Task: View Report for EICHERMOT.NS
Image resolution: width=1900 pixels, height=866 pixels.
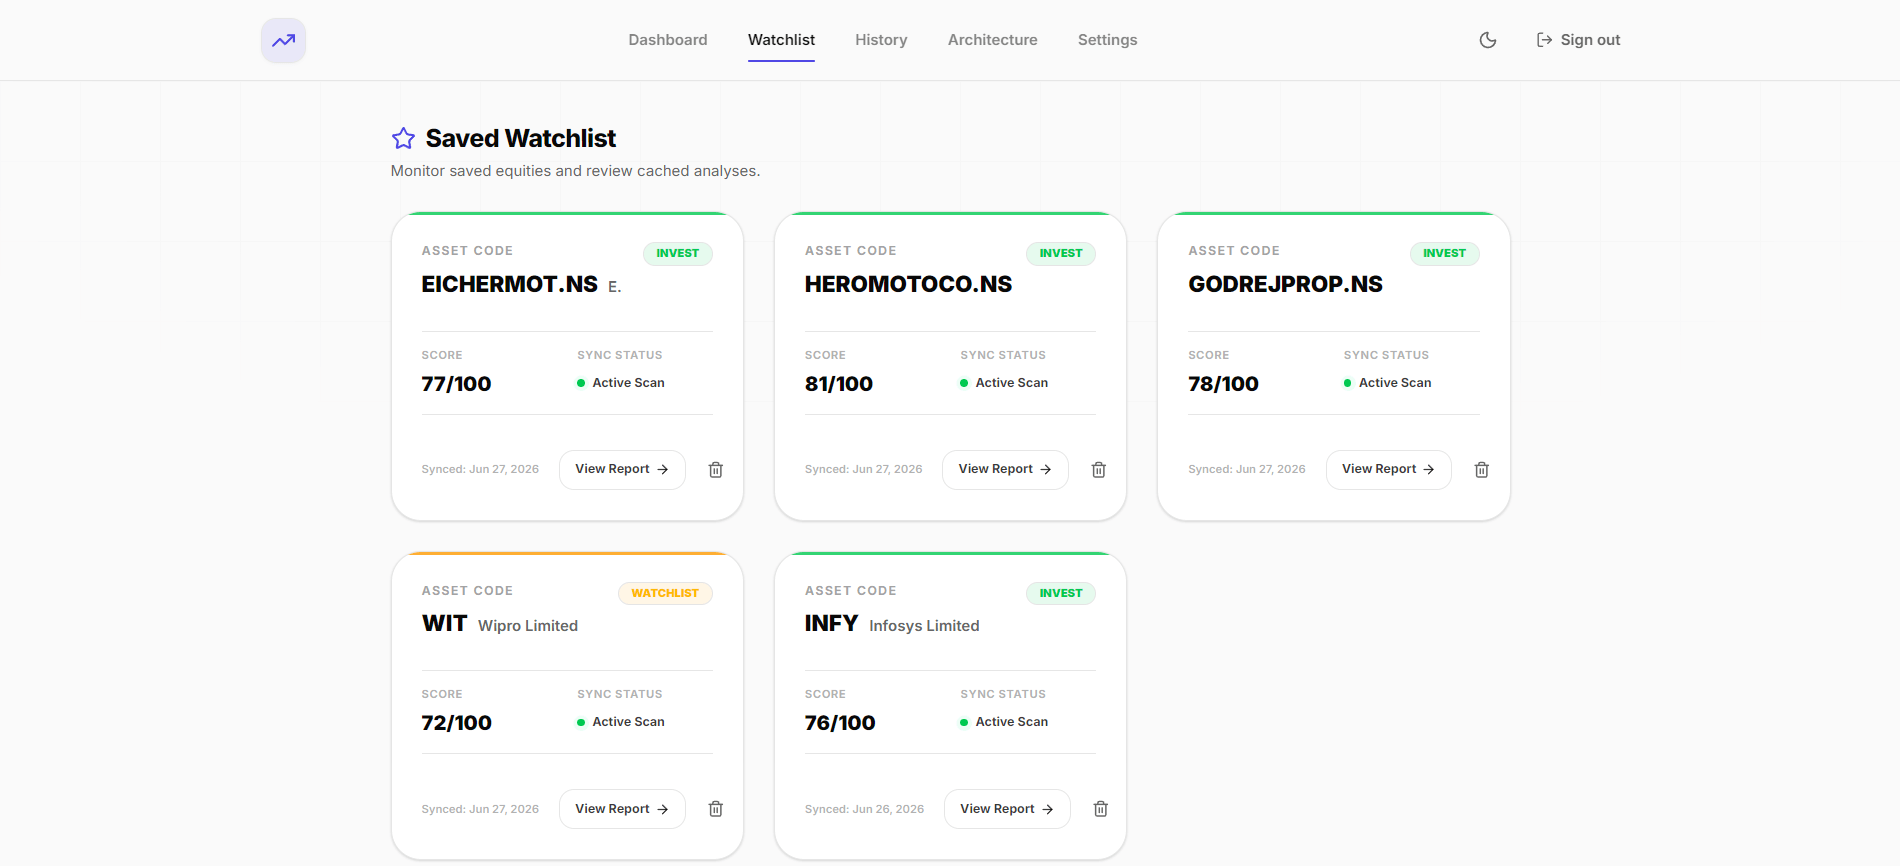Action: [622, 469]
